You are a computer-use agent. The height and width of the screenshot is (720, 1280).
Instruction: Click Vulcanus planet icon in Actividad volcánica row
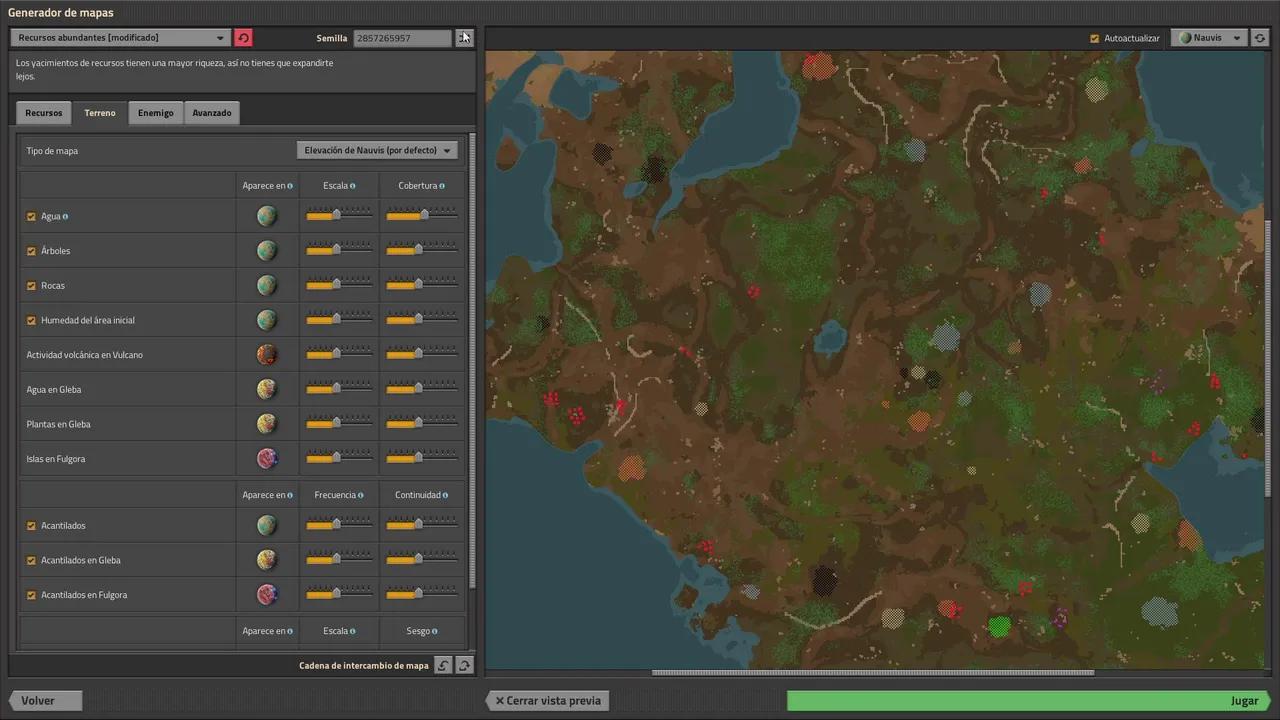coord(266,355)
